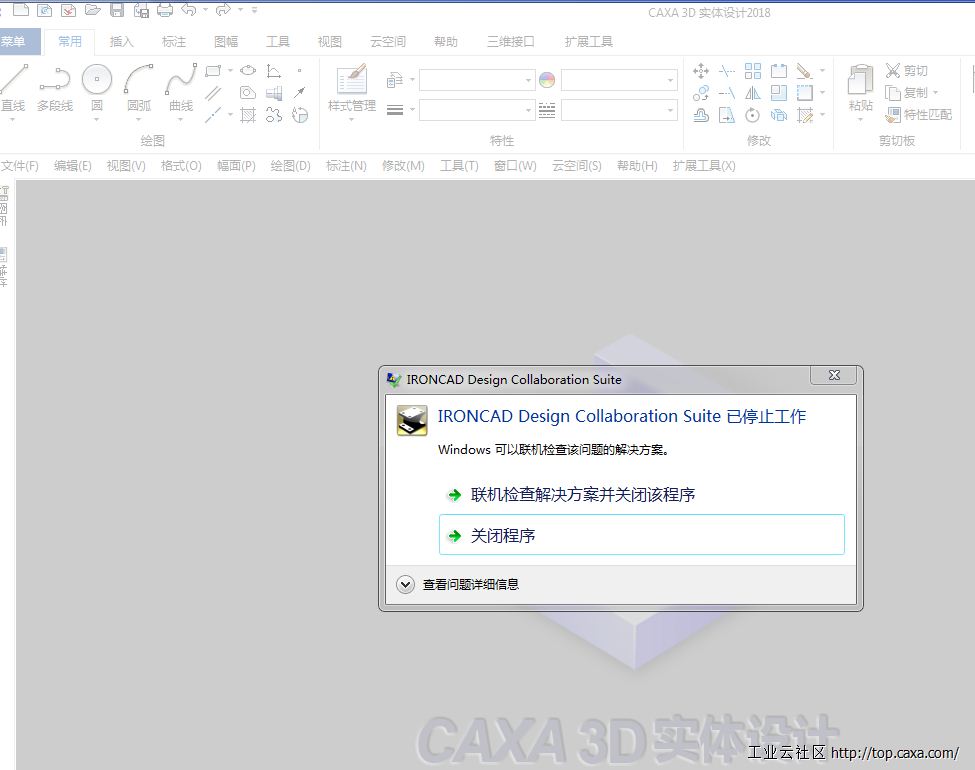Close the IRONCAD crash dialog
This screenshot has height=770, width=975.
click(834, 375)
